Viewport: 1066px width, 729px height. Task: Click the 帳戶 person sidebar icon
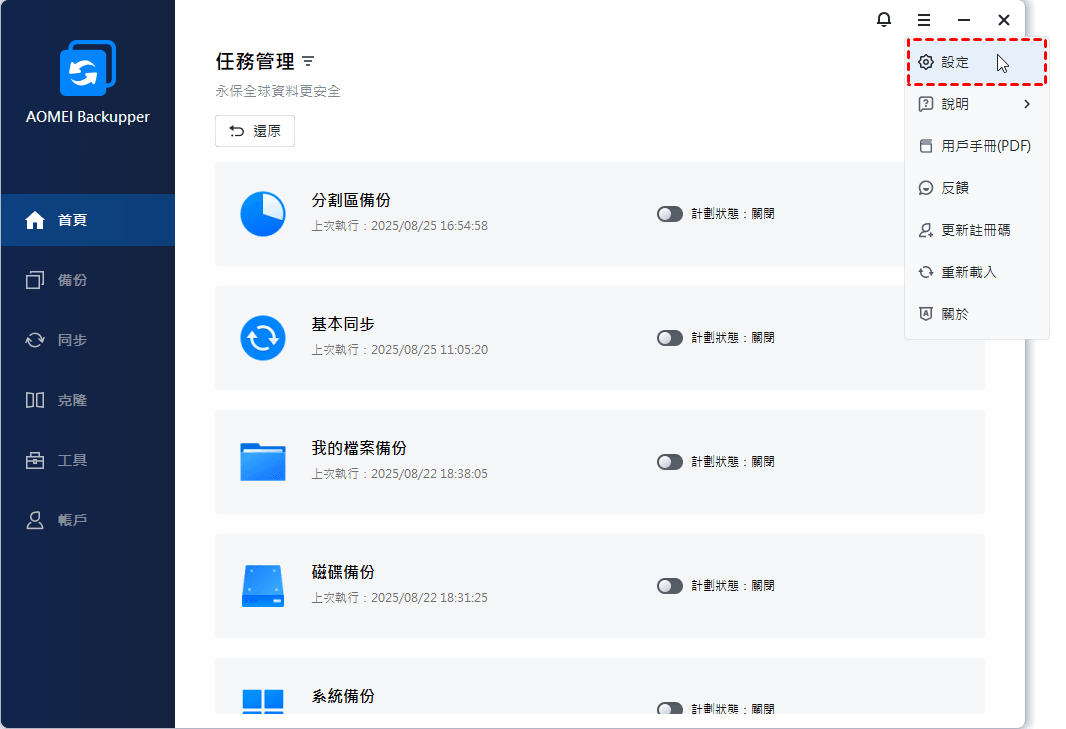(35, 520)
